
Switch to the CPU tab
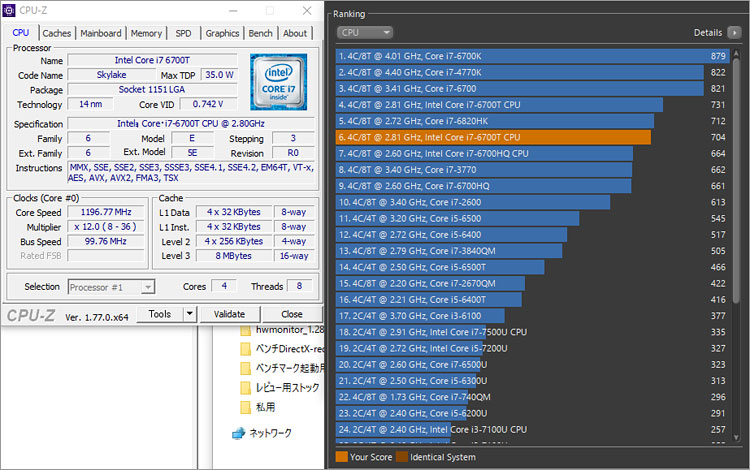click(x=21, y=33)
